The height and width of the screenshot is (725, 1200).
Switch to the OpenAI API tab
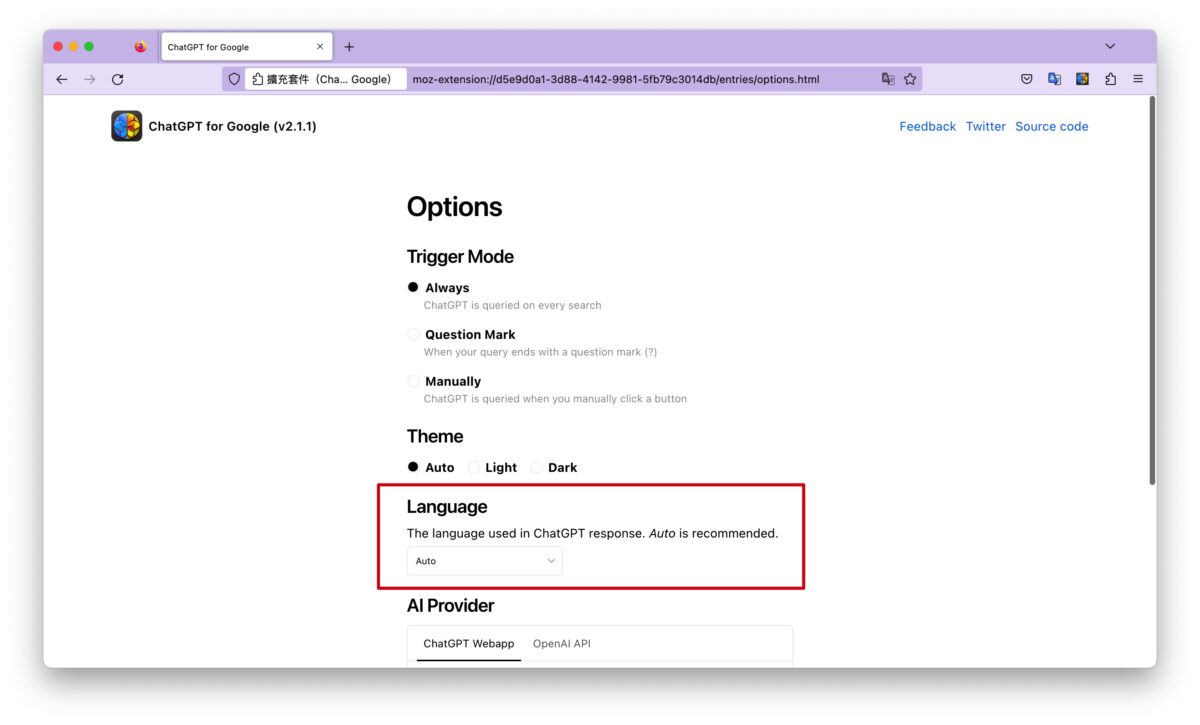[x=562, y=644]
